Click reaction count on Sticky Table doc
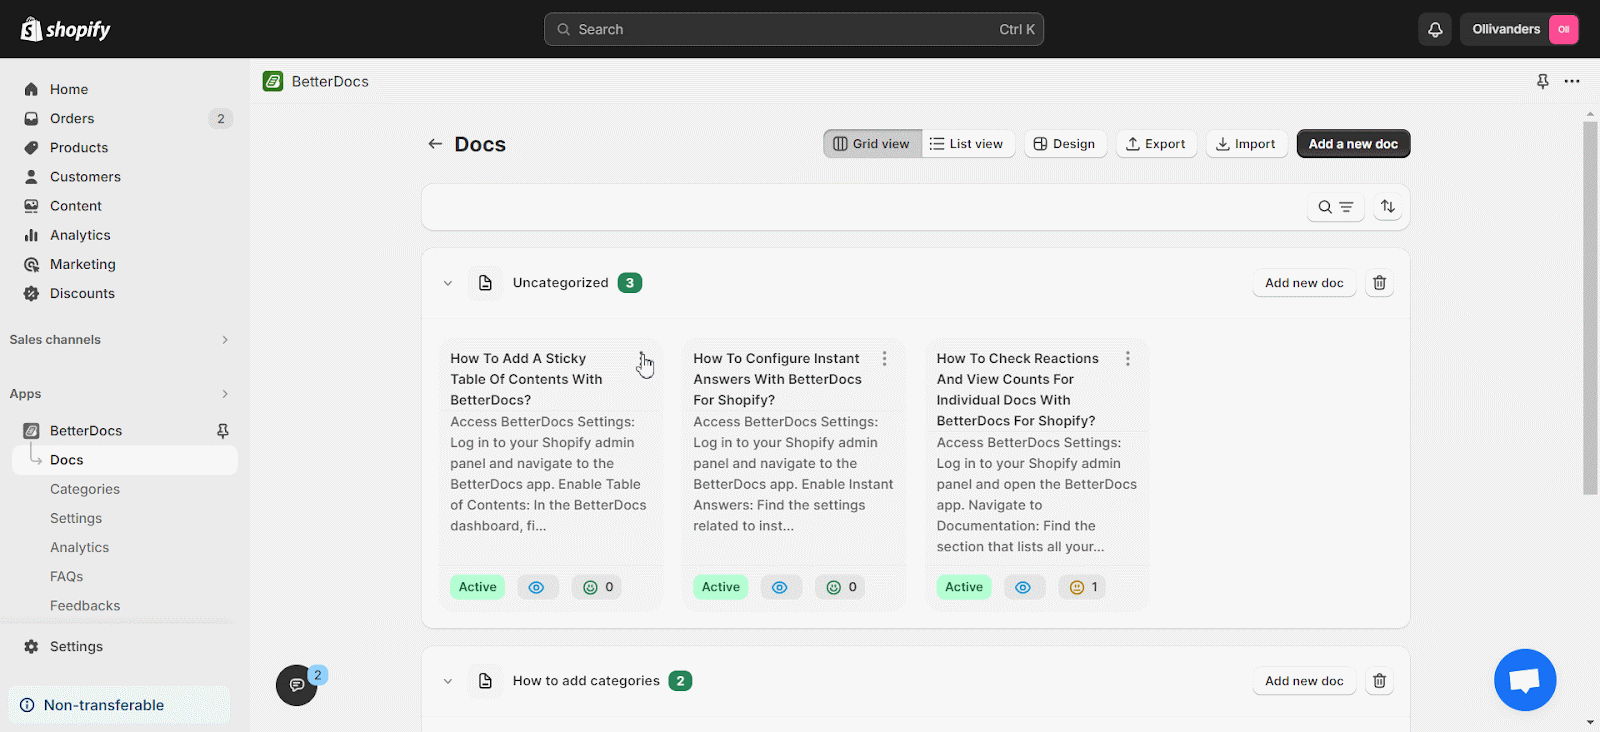1600x732 pixels. 598,587
